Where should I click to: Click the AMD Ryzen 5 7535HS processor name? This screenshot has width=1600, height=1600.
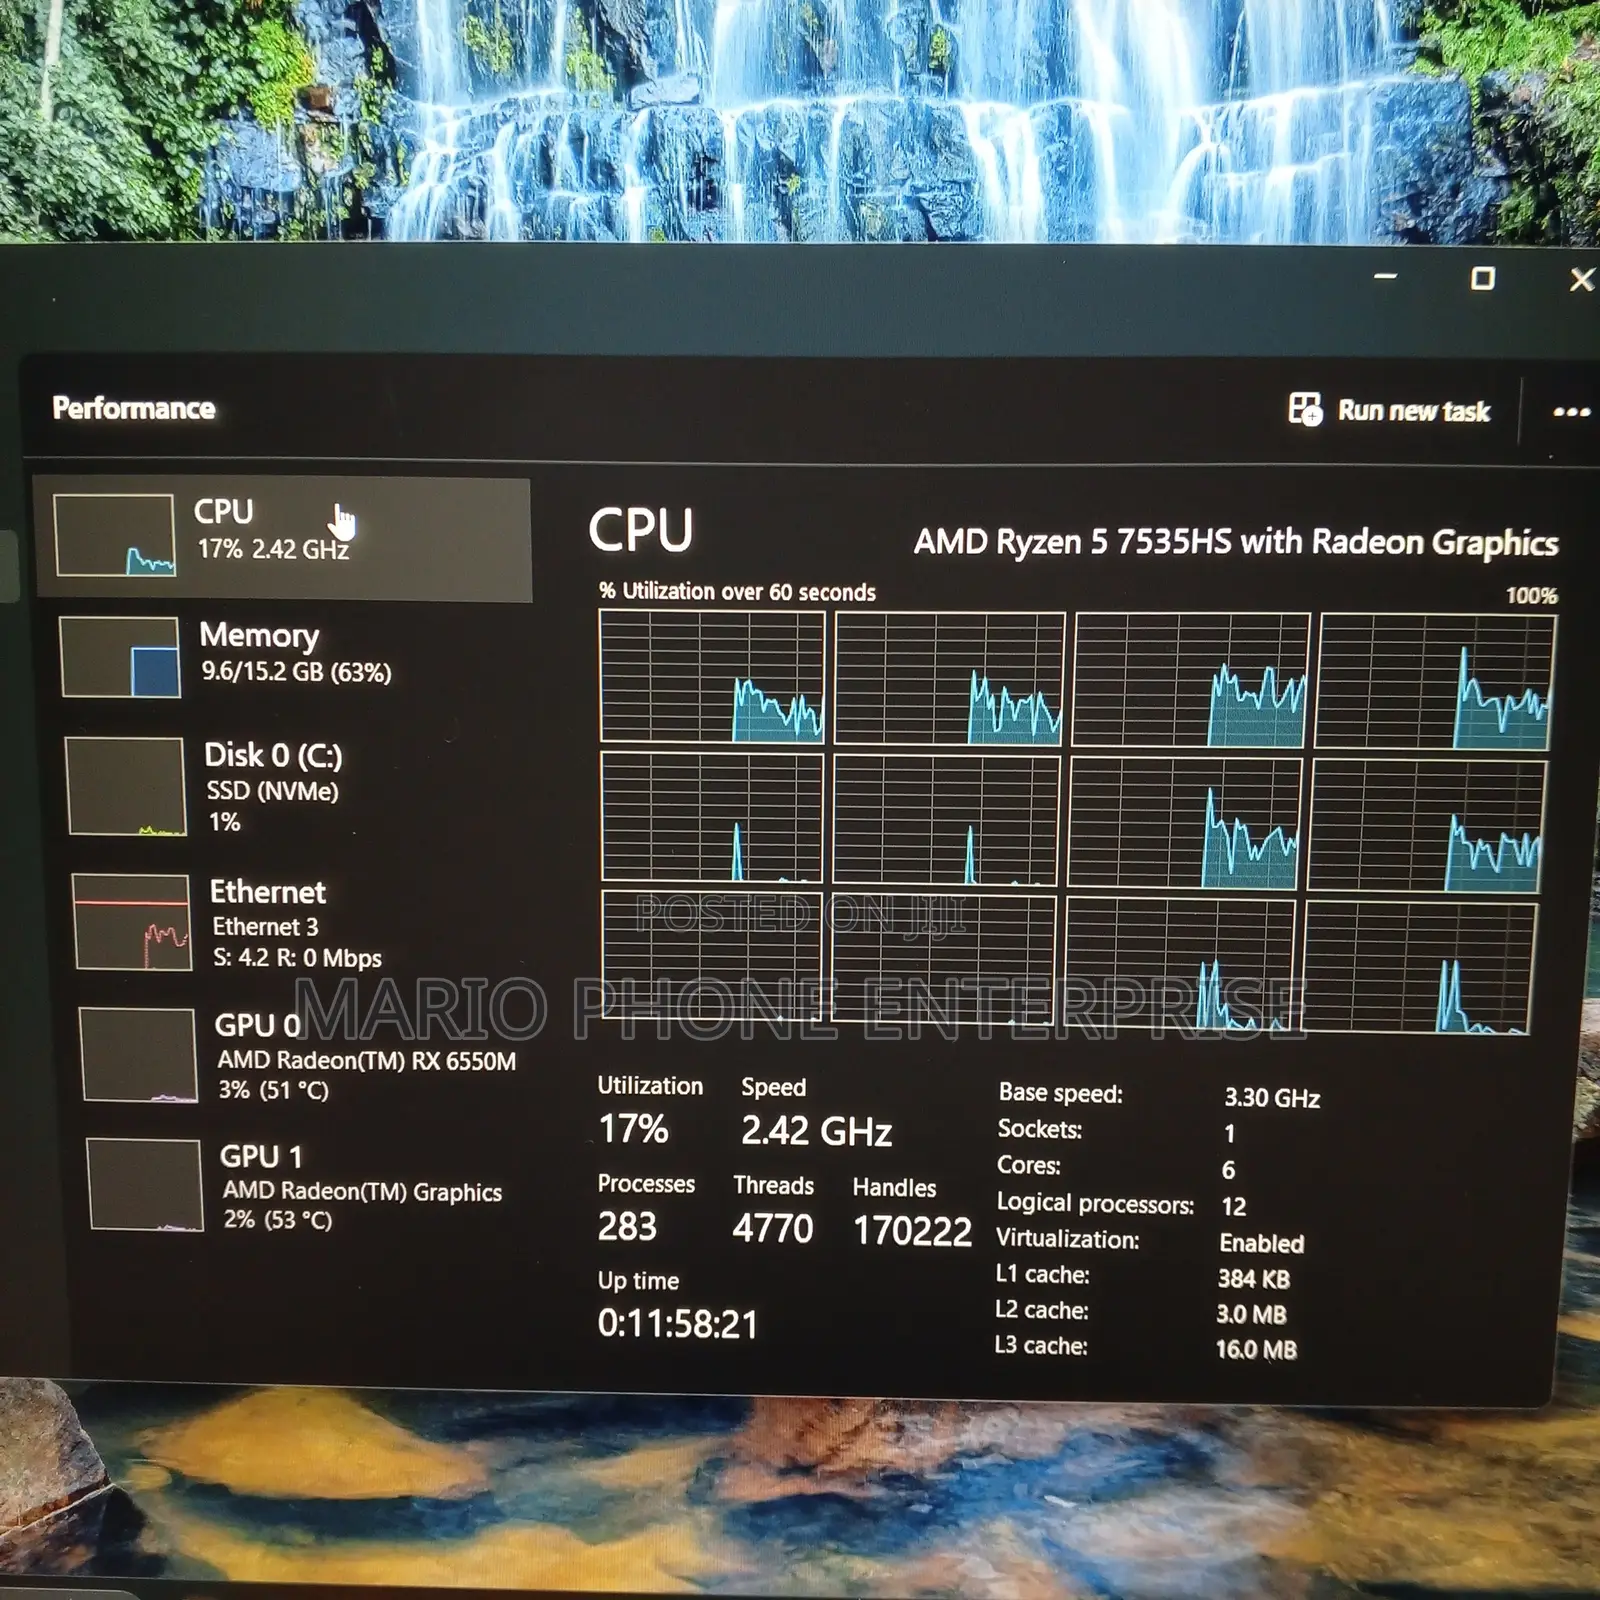click(x=1236, y=542)
